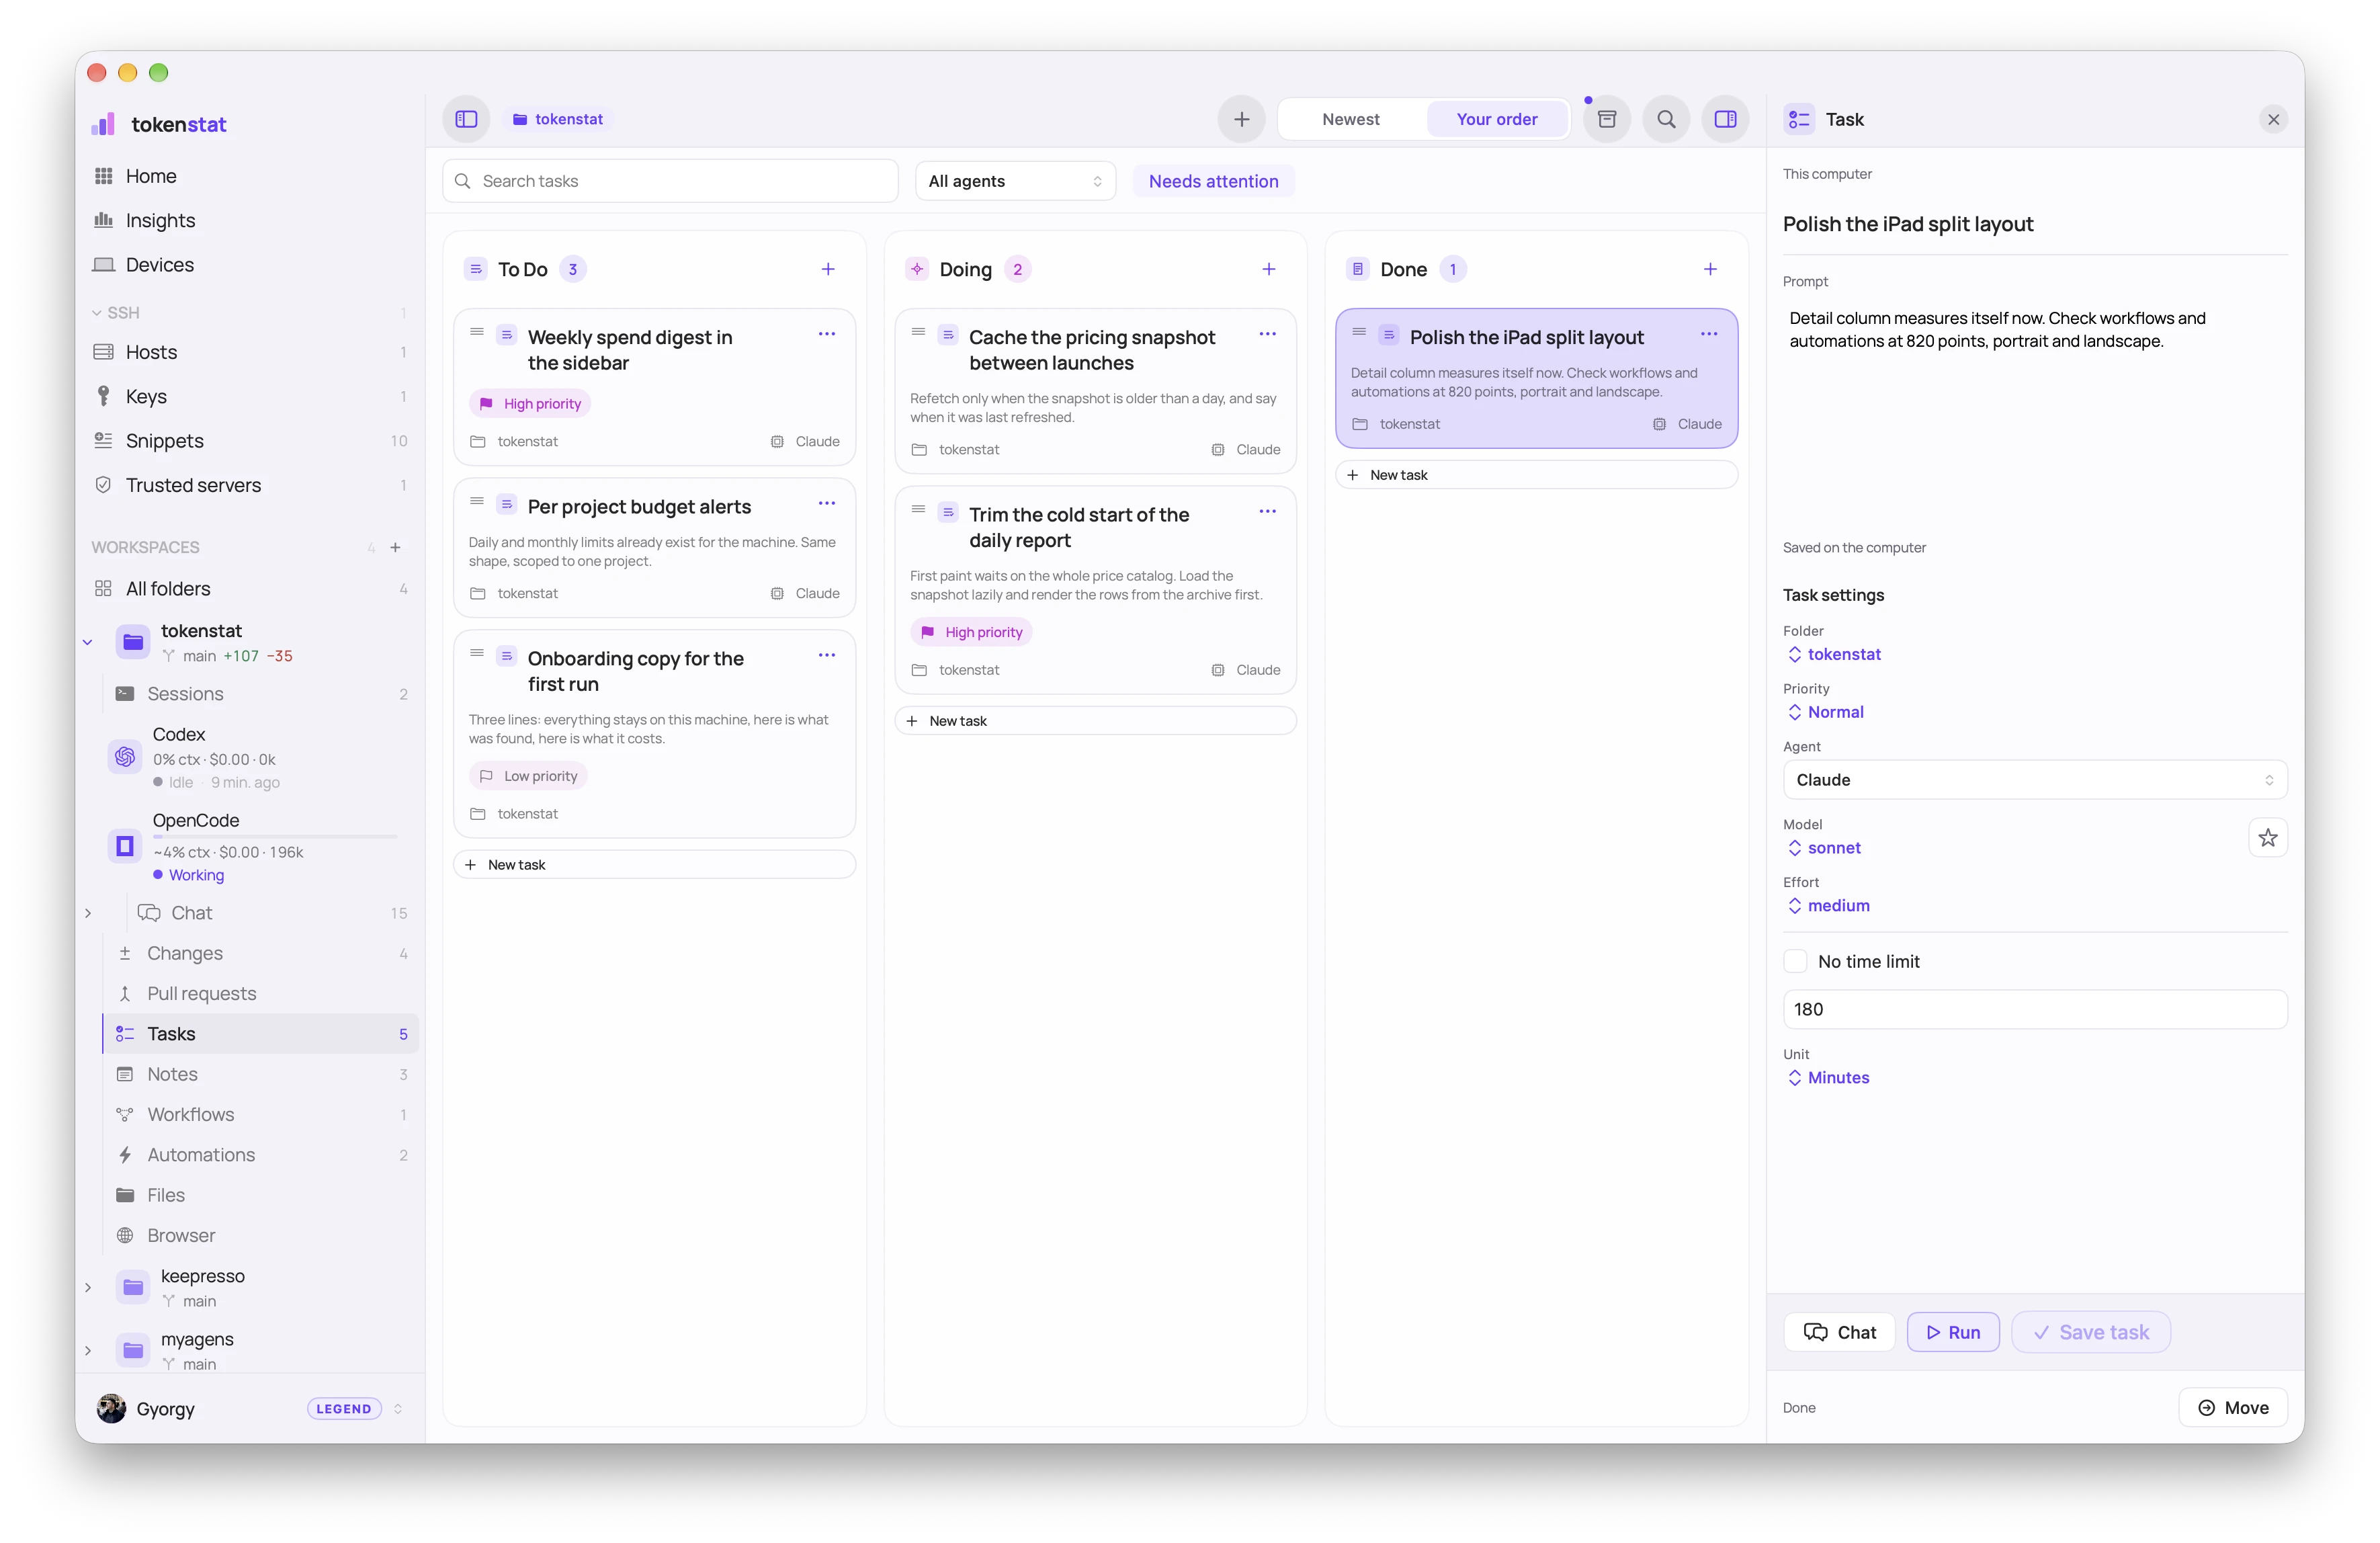
Task: Add a task with To Do plus icon
Action: [828, 269]
